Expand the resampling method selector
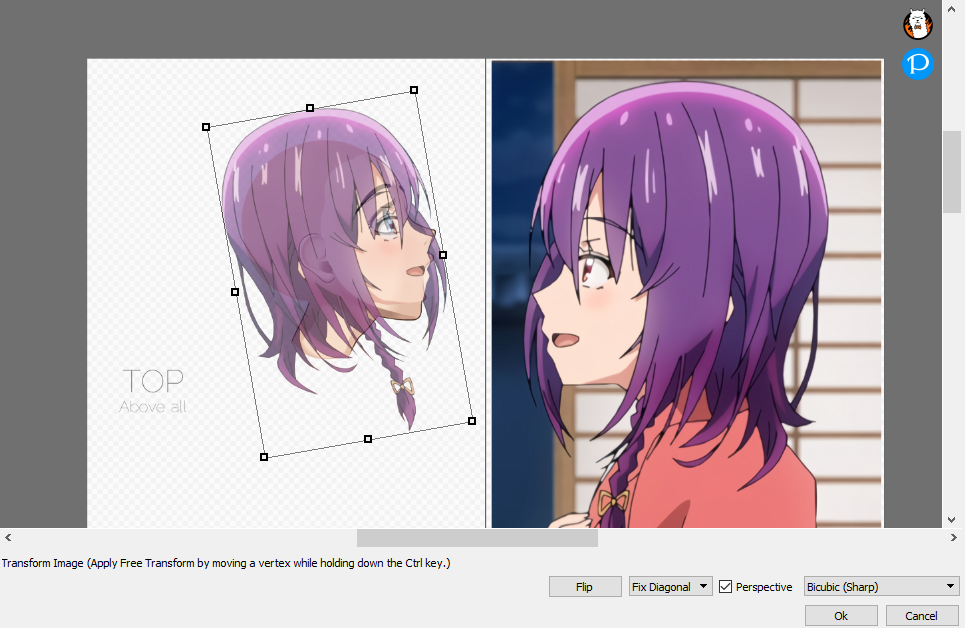 pyautogui.click(x=880, y=587)
